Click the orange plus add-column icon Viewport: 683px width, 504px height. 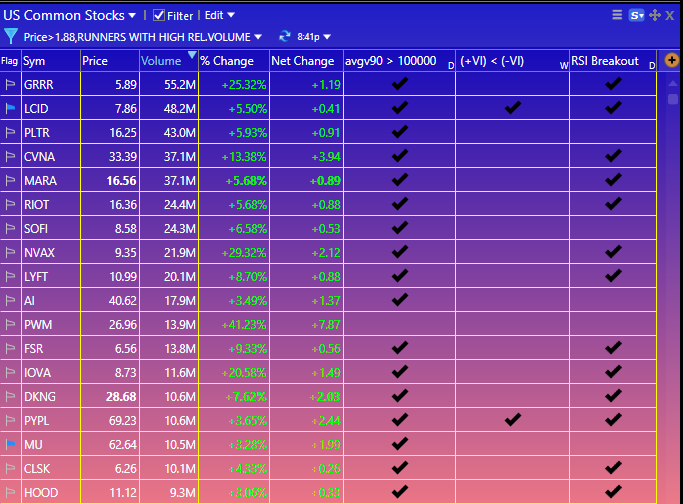[x=671, y=60]
